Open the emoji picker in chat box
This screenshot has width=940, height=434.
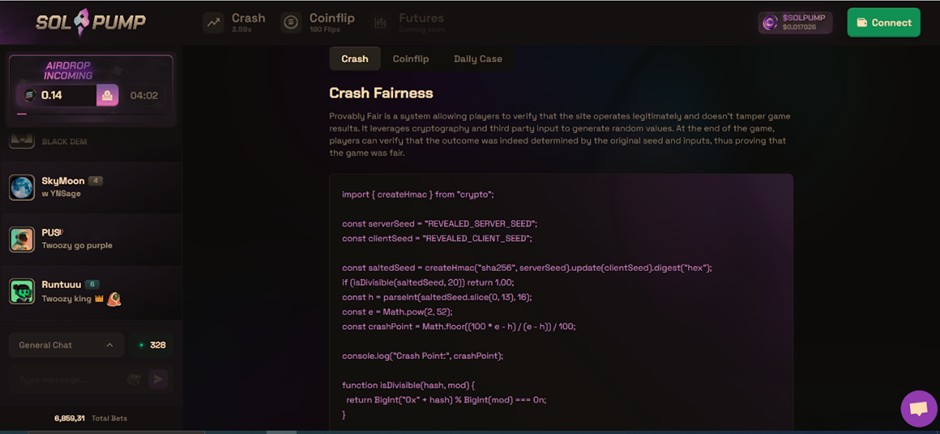click(134, 379)
